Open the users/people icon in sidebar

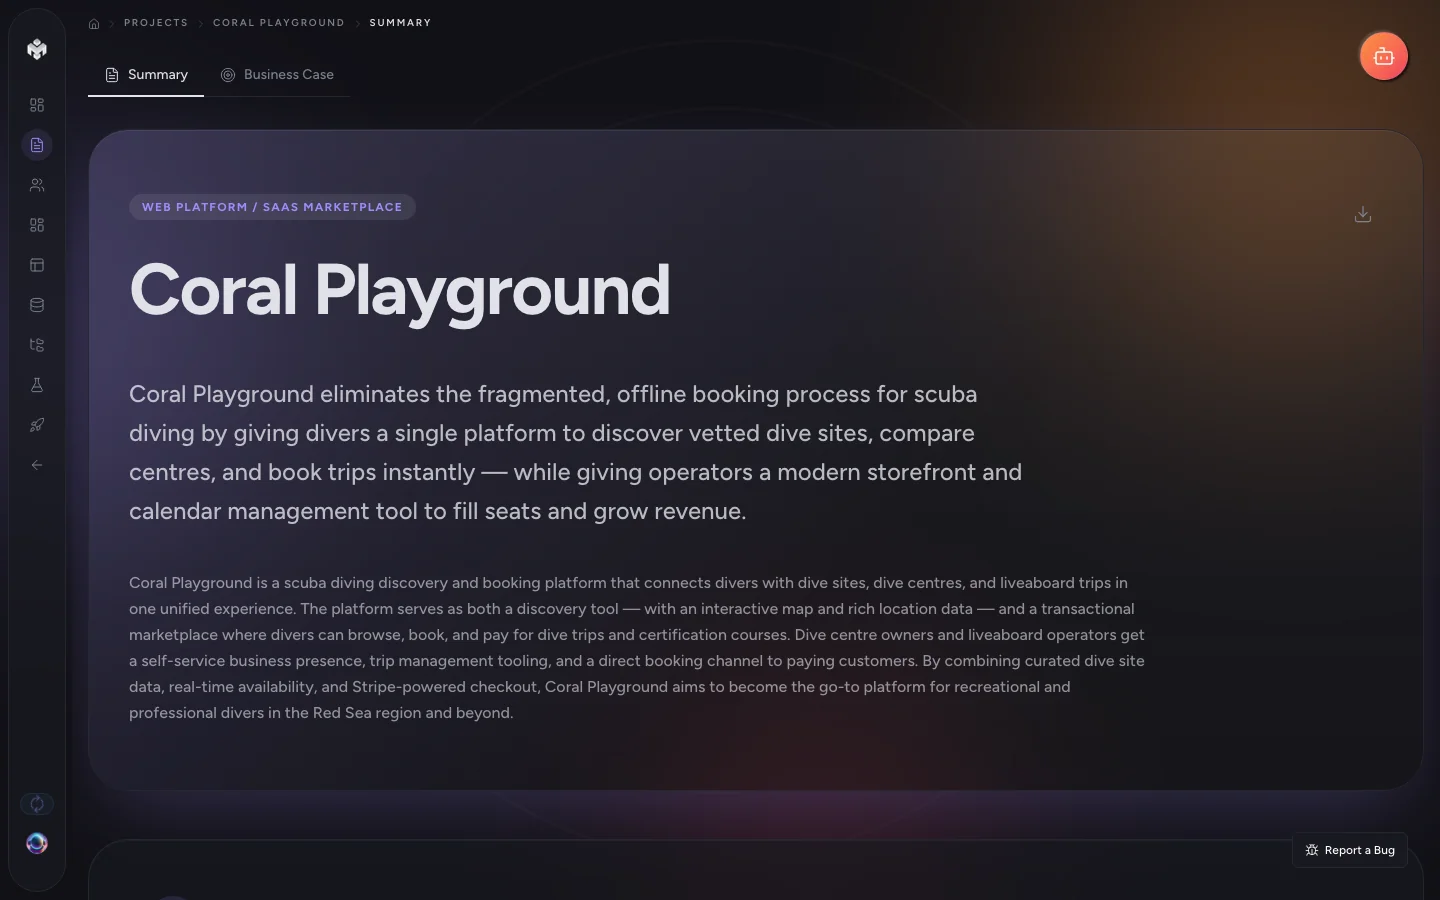(x=37, y=185)
